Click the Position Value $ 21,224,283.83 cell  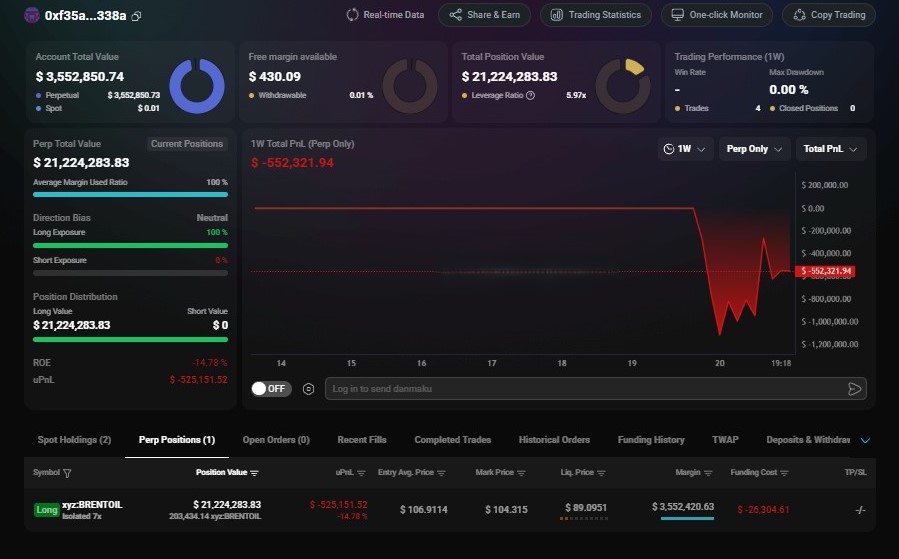(x=227, y=505)
